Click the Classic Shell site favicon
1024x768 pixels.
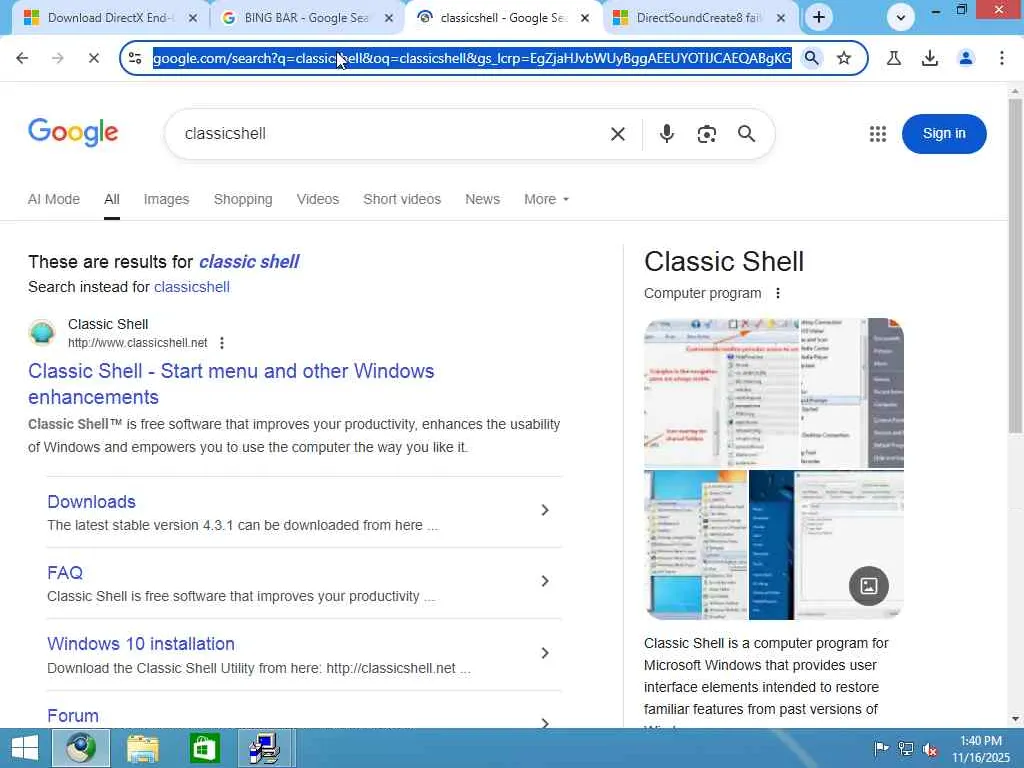42,332
